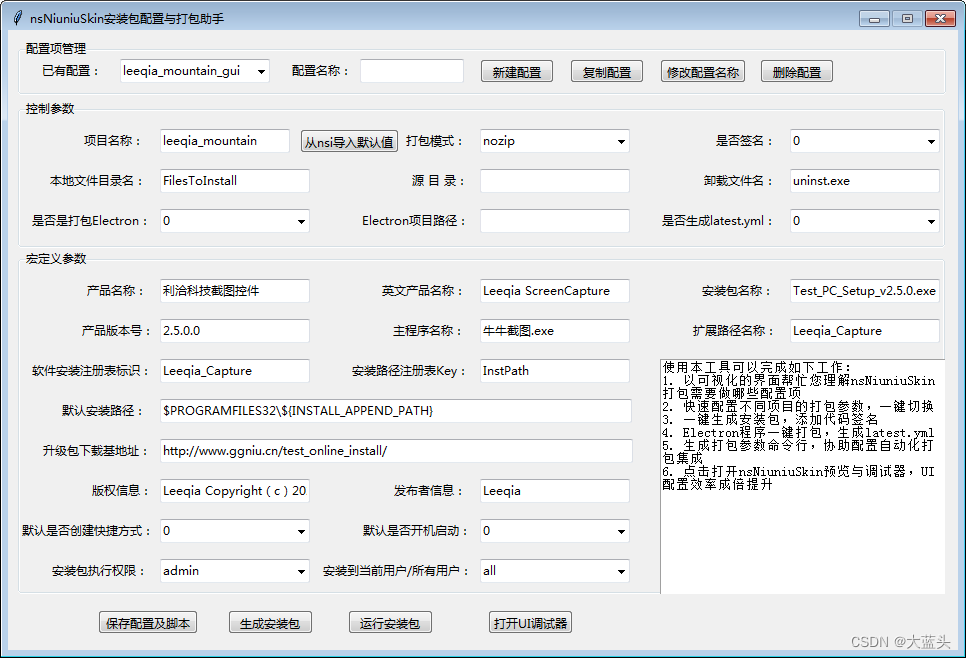
Task: Click the 保存配置及脚本 button
Action: click(x=148, y=622)
